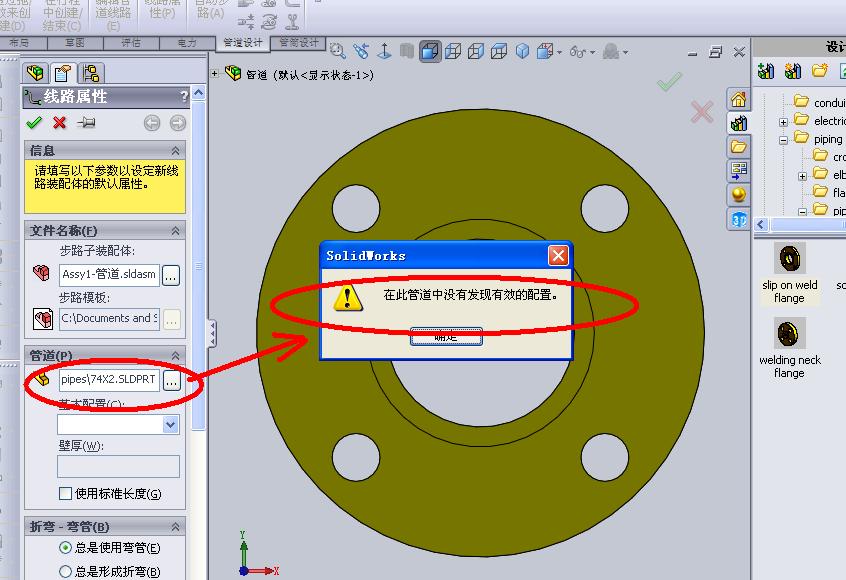Viewport: 846px width, 580px height.
Task: Collapse the piping folder node
Action: [783, 140]
